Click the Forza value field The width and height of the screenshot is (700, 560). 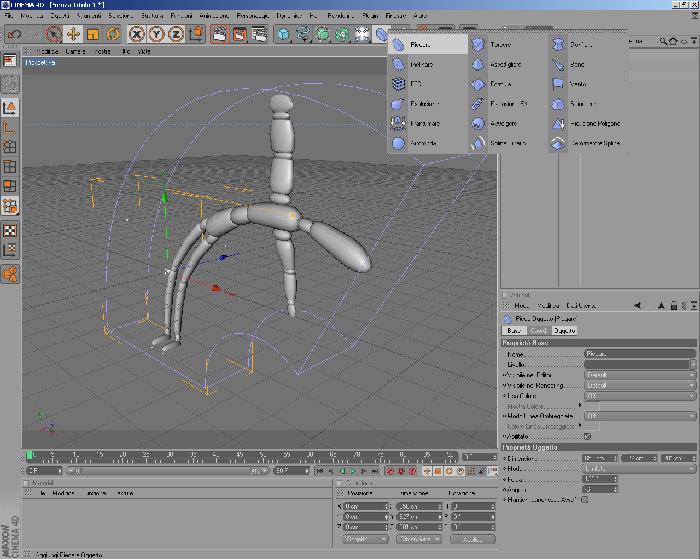point(600,479)
